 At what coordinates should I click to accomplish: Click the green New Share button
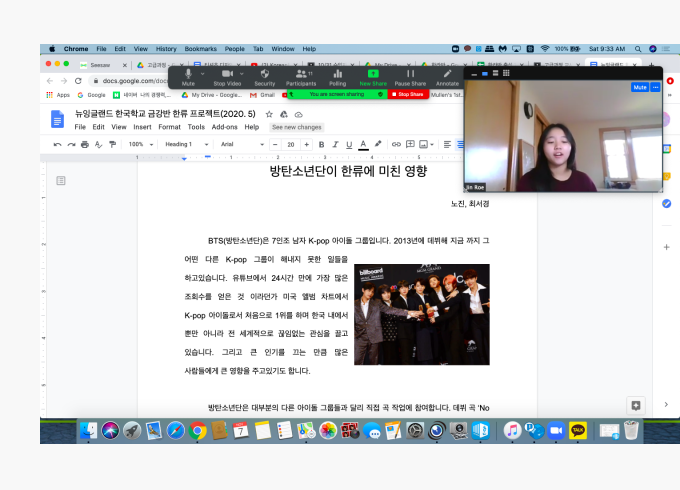pos(373,77)
